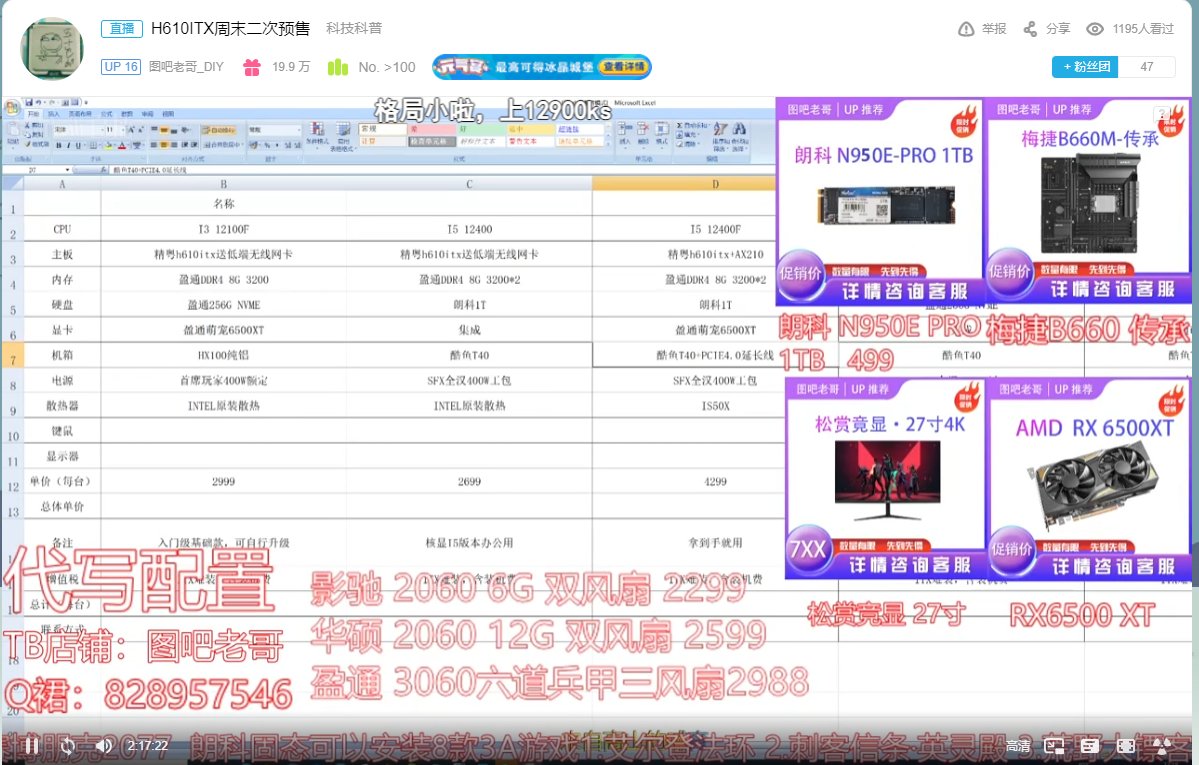The image size is (1199, 765).
Task: Open the 高清 quality selector
Action: (x=1018, y=746)
